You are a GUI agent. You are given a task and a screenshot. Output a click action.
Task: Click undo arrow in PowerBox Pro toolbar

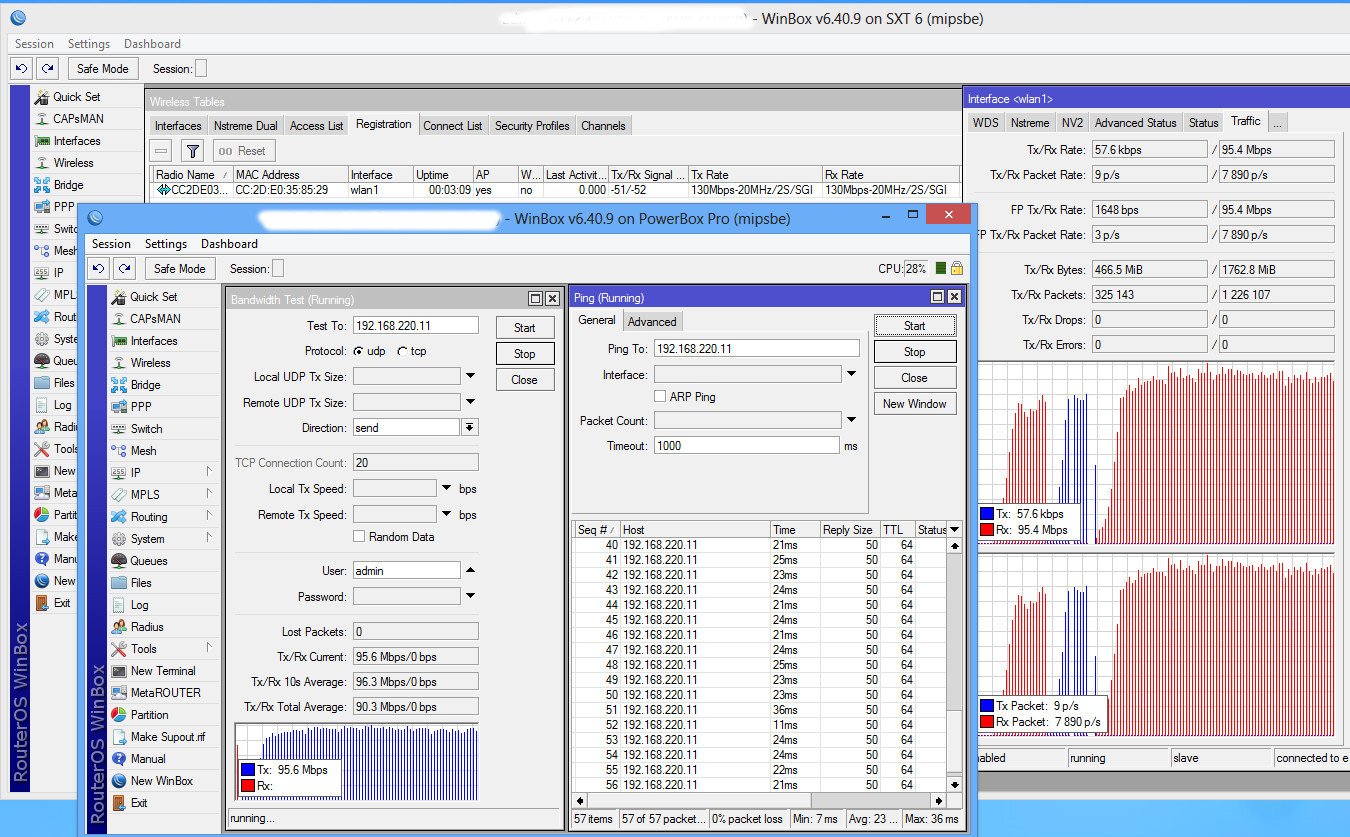(x=98, y=268)
